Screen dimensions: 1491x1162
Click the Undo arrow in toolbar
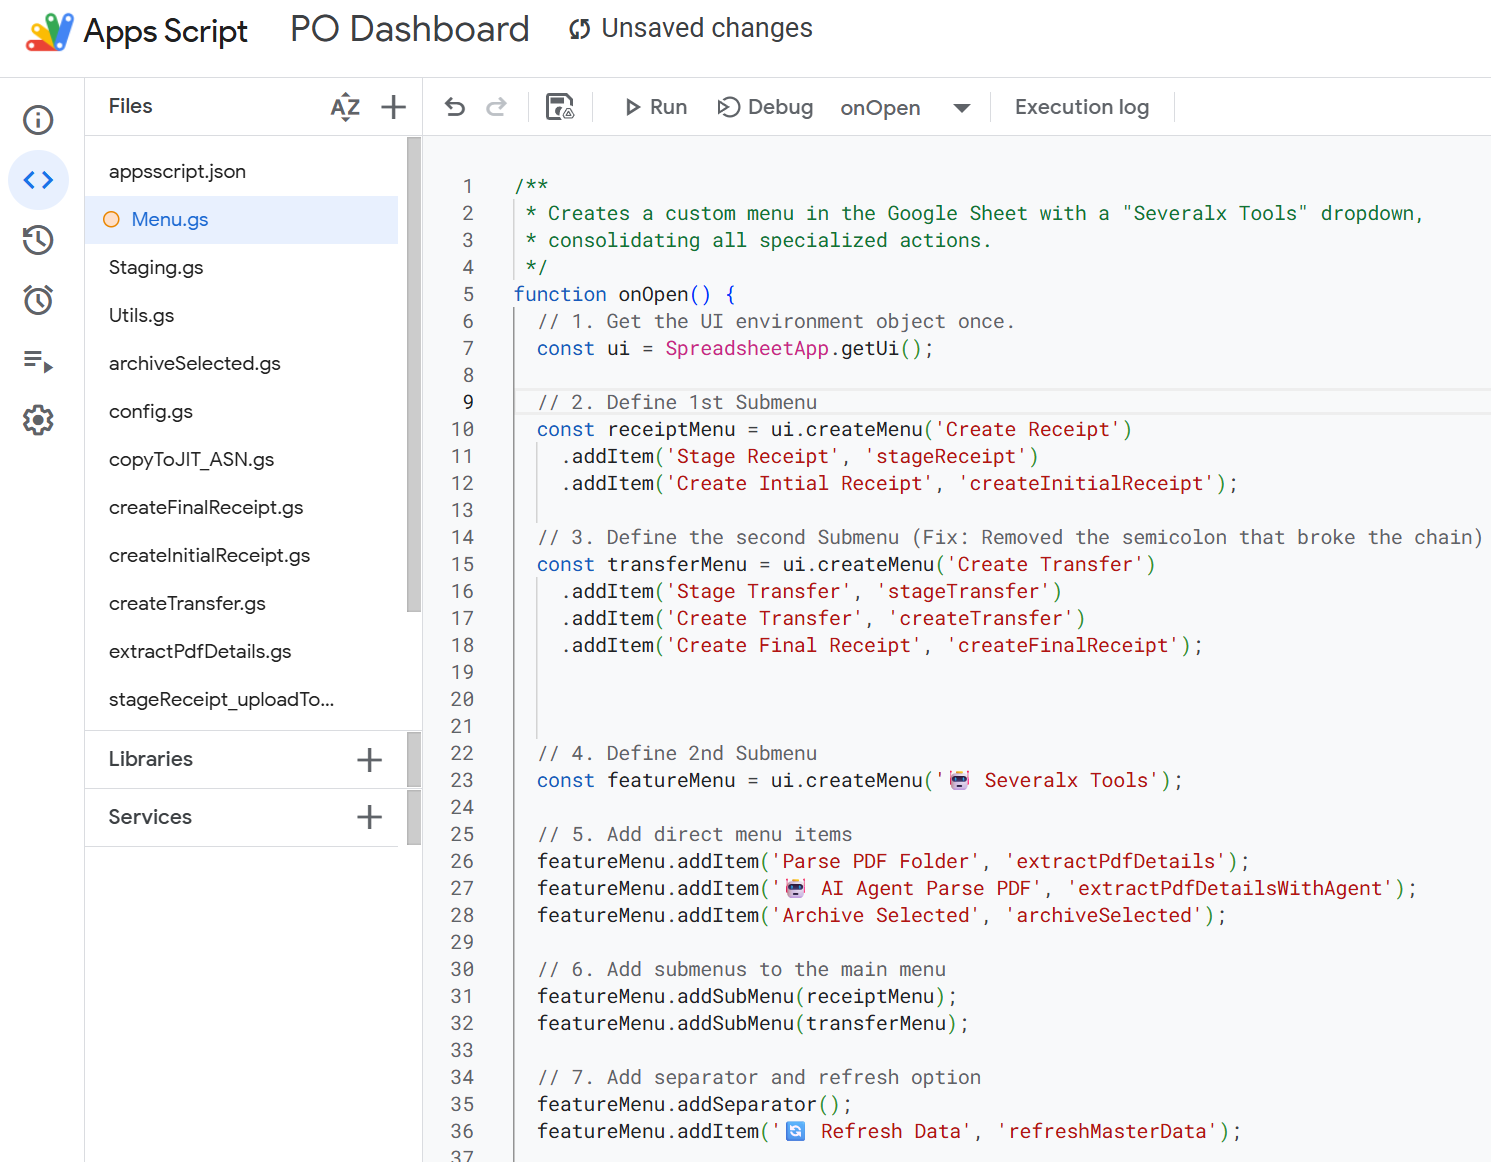tap(455, 107)
